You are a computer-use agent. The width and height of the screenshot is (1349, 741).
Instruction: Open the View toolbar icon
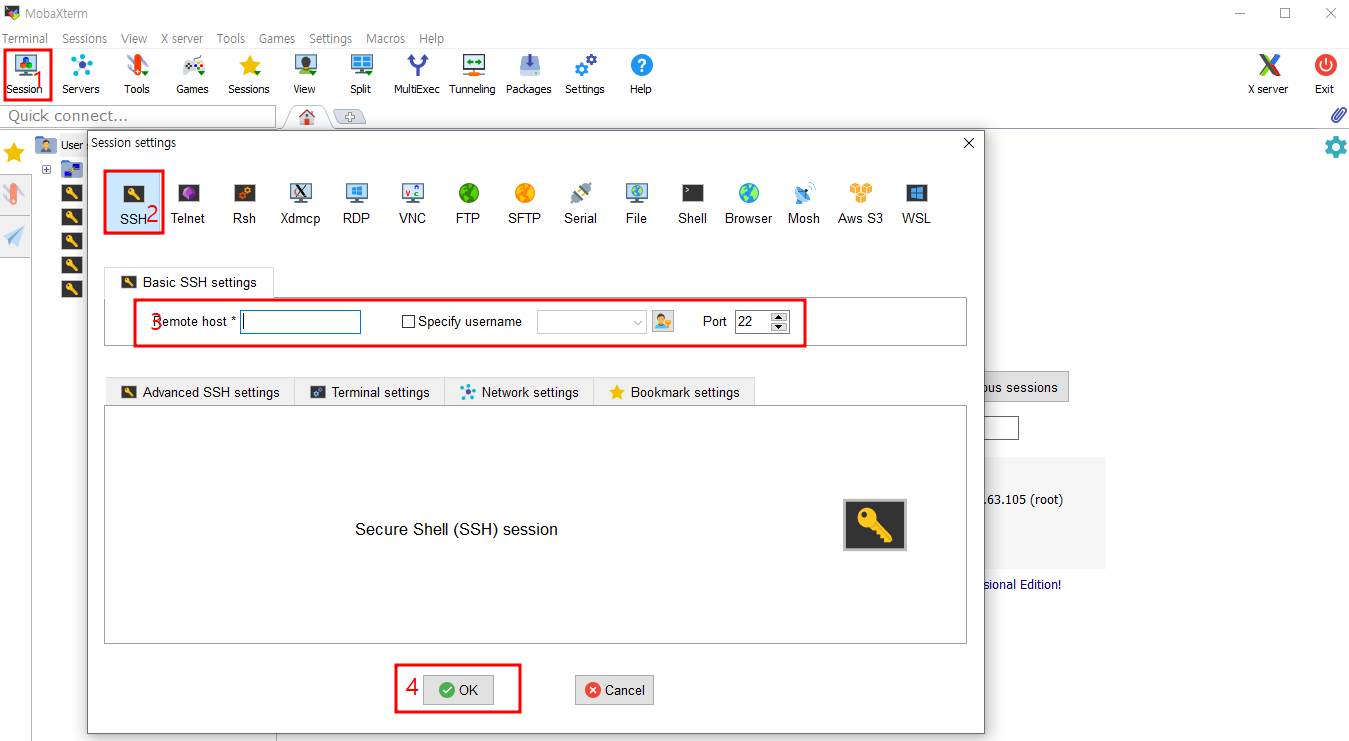tap(305, 75)
